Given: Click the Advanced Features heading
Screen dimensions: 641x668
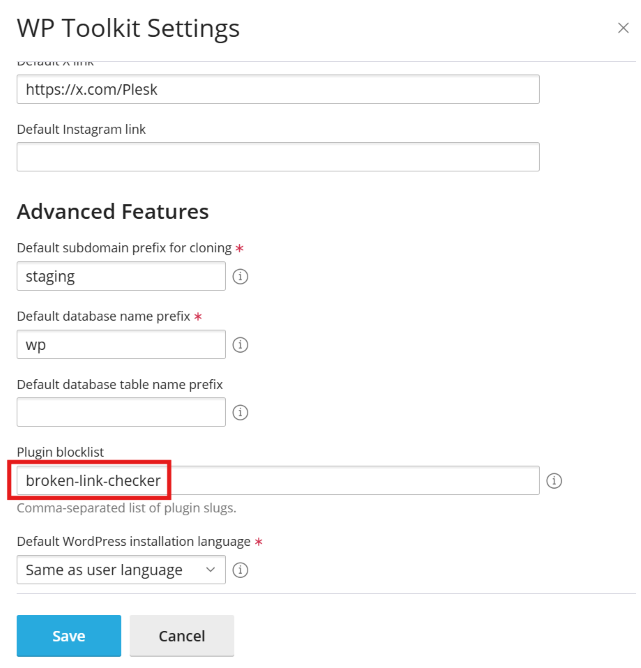Looking at the screenshot, I should coord(113,212).
